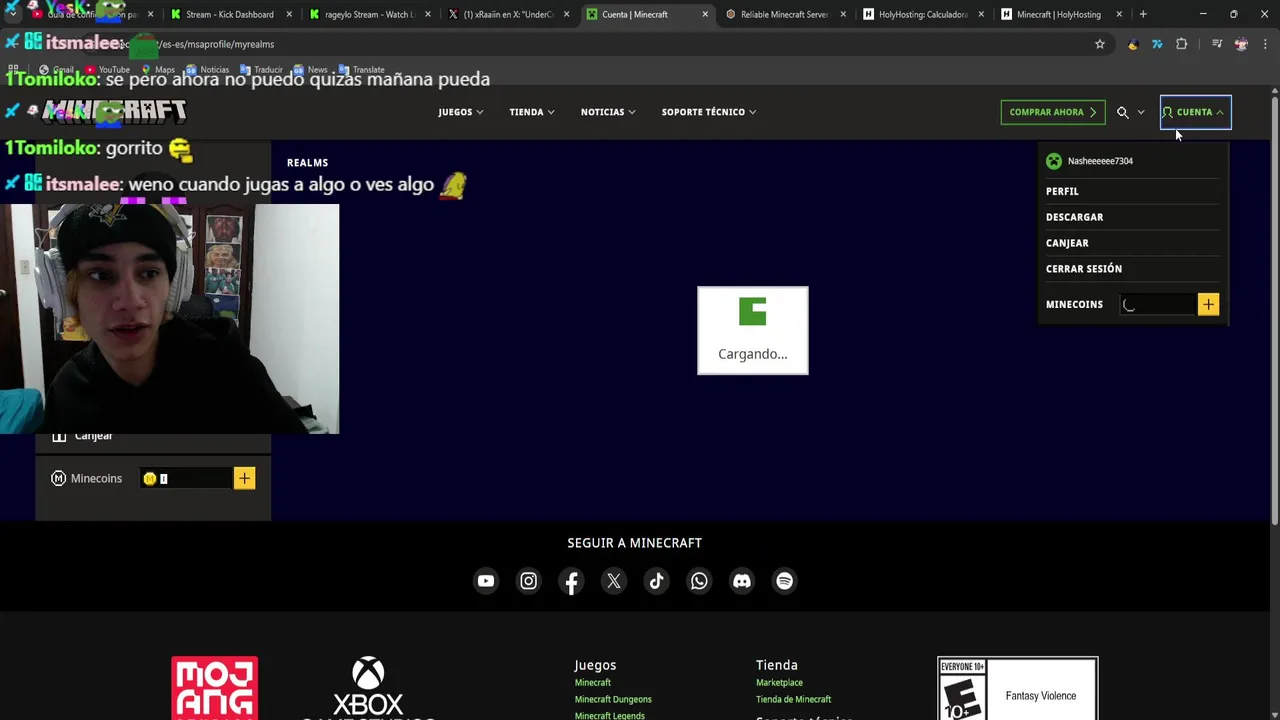
Task: Open the browser extensions puzzle icon
Action: 1181,44
